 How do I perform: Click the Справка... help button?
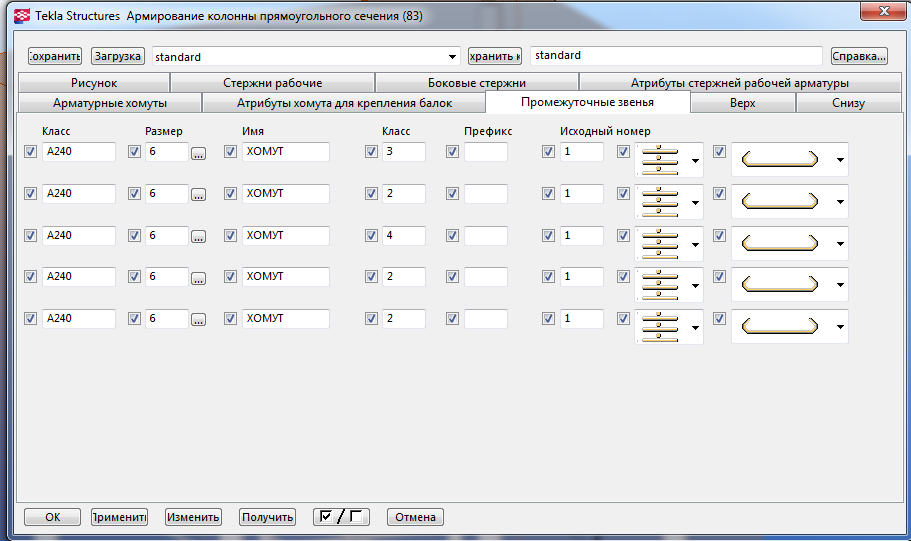tap(859, 56)
